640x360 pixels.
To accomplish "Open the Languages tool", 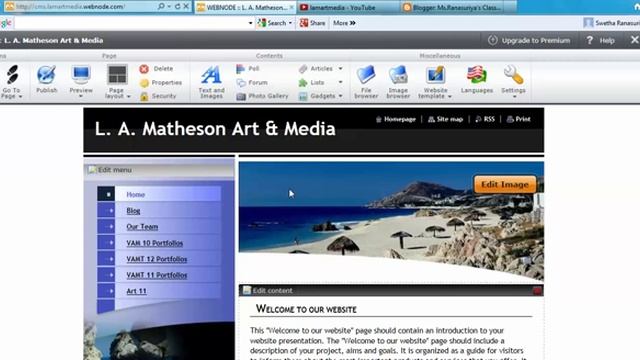I will [x=477, y=79].
